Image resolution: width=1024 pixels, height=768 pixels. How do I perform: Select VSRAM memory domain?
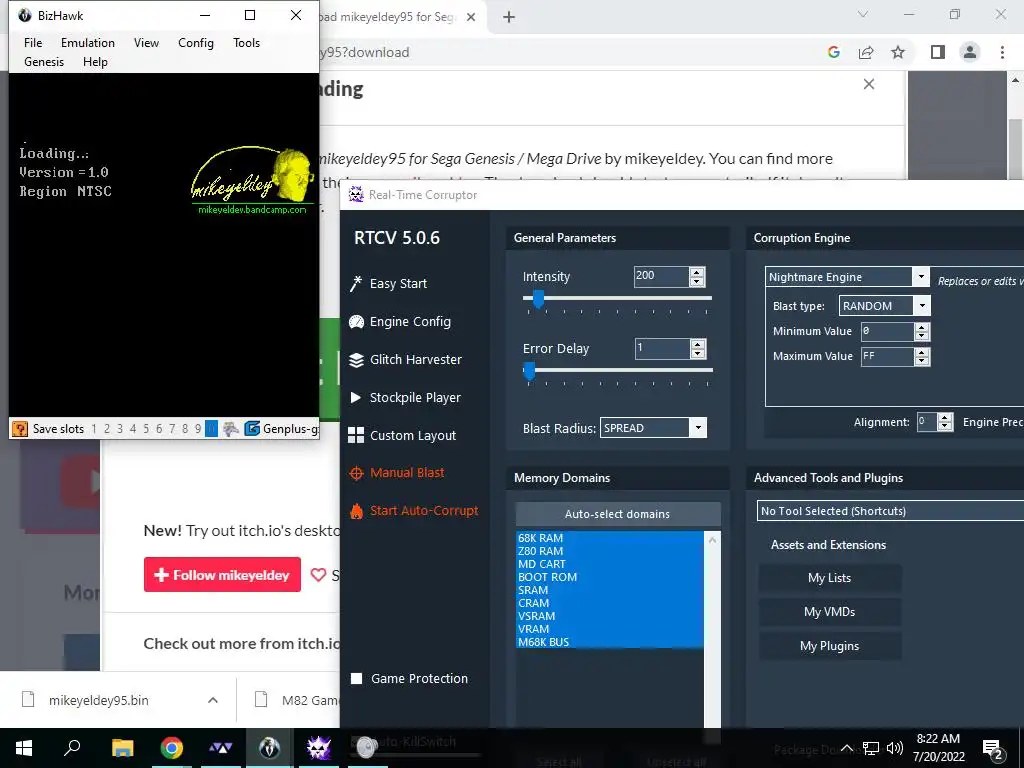(610, 616)
